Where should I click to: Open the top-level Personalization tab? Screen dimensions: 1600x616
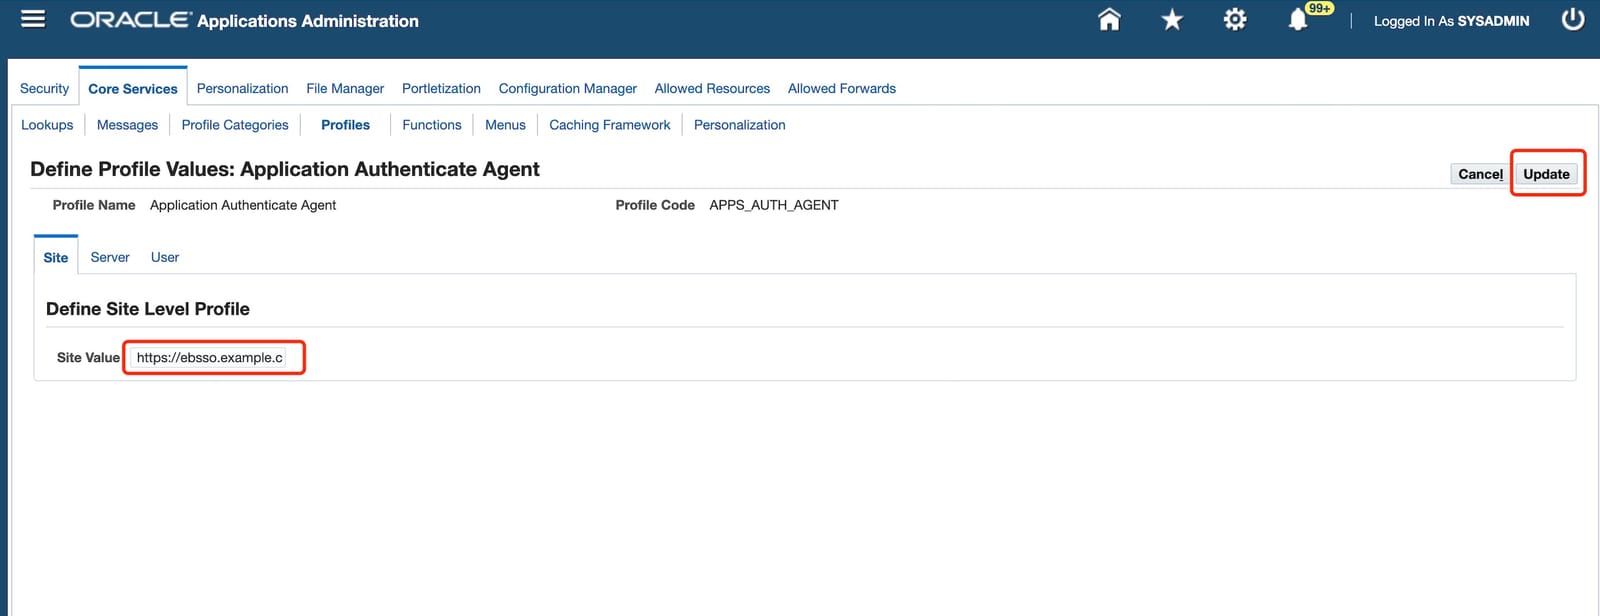pyautogui.click(x=242, y=88)
